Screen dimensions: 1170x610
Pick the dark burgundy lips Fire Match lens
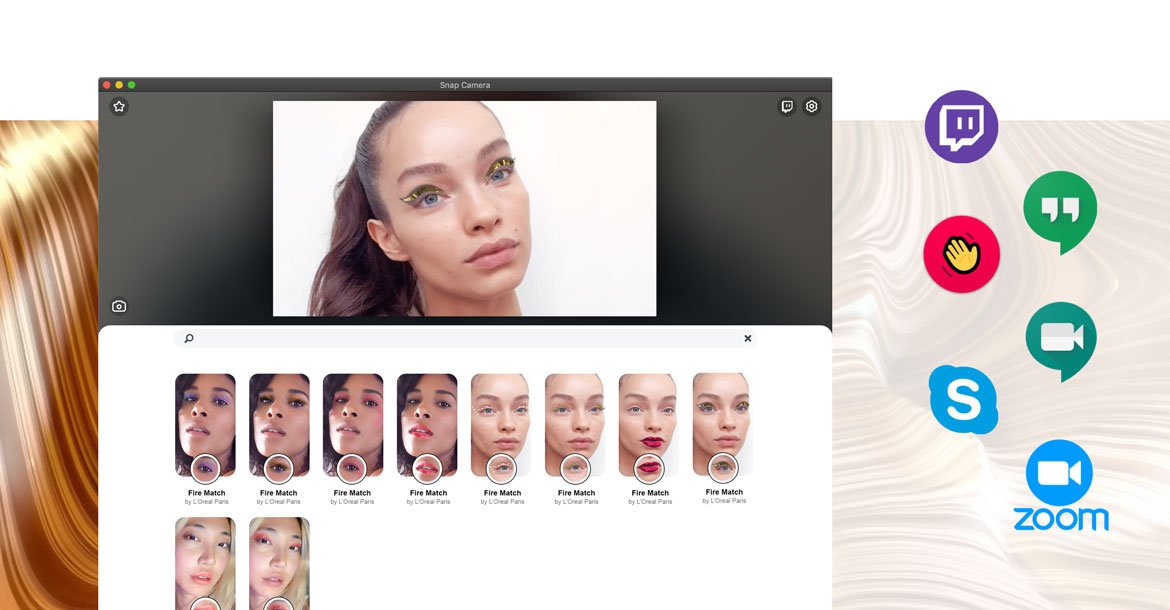[x=649, y=425]
